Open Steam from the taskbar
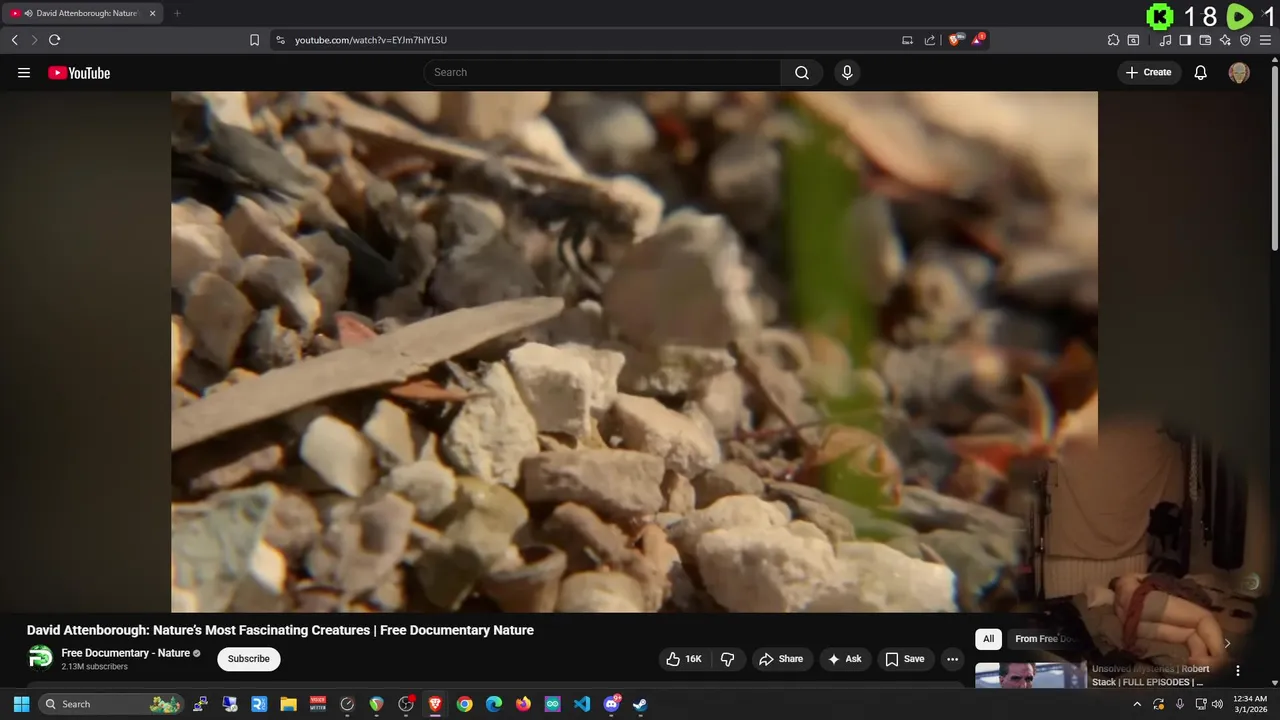Viewport: 1280px width, 720px height. [640, 704]
